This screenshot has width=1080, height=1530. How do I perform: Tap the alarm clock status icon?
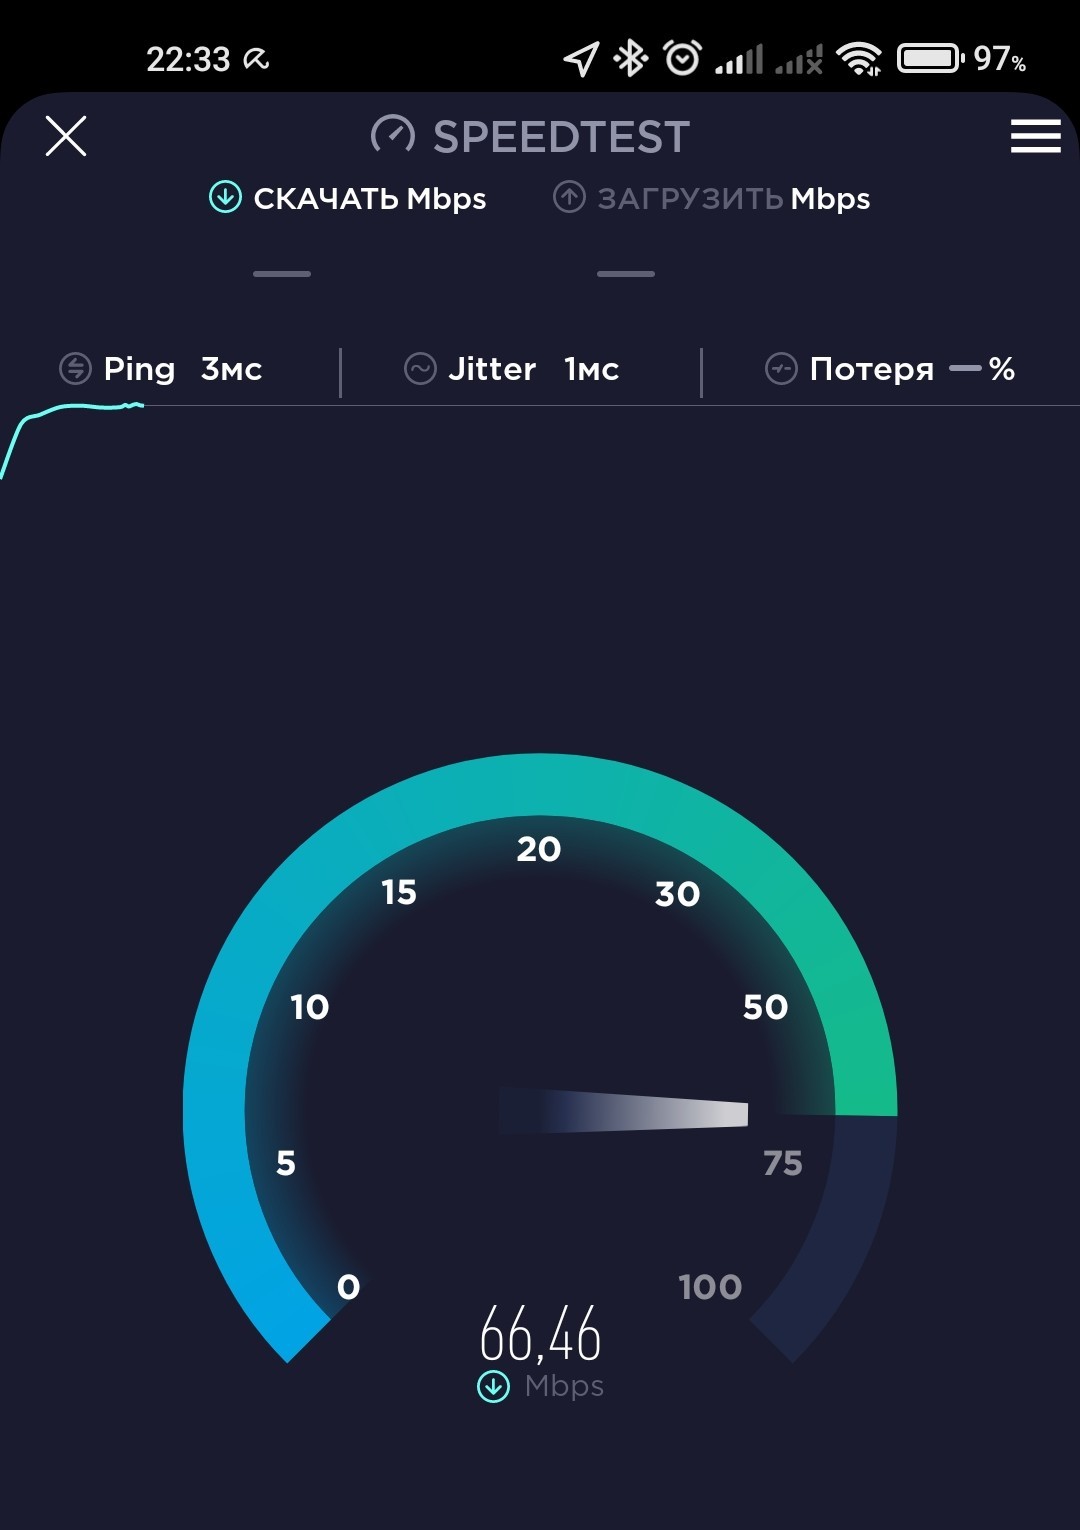pyautogui.click(x=683, y=58)
